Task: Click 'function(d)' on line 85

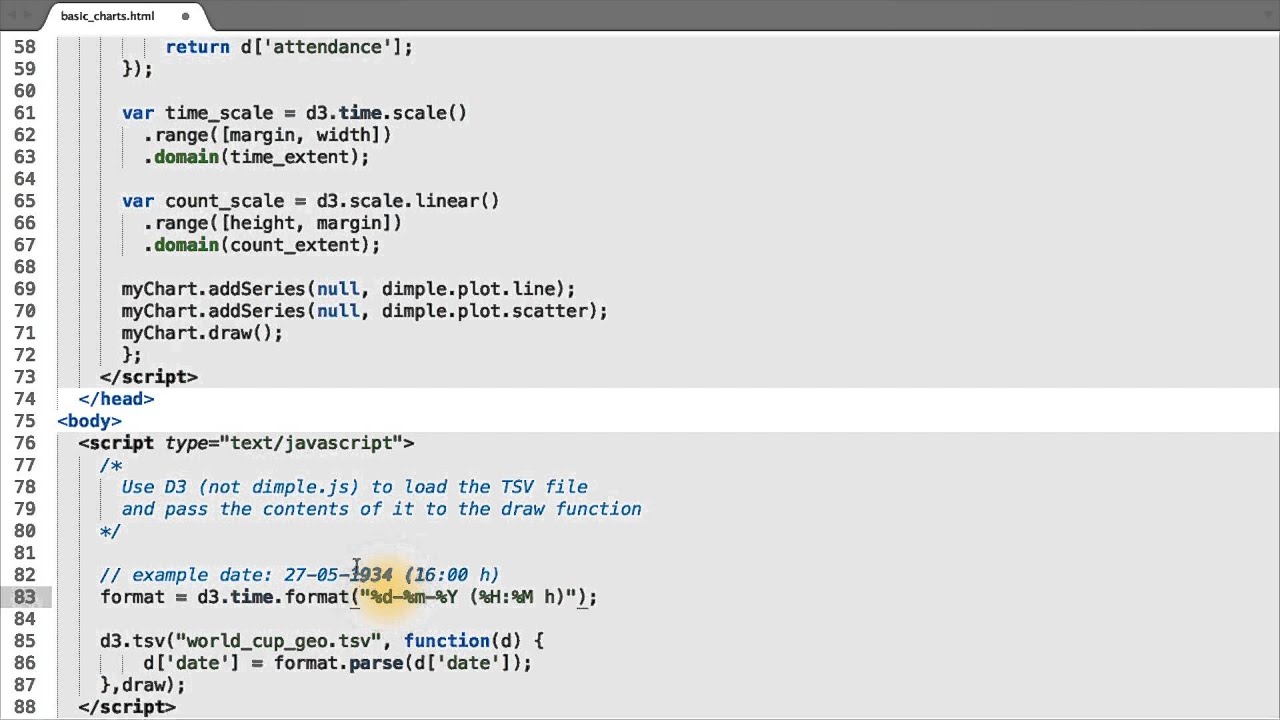Action: point(462,641)
